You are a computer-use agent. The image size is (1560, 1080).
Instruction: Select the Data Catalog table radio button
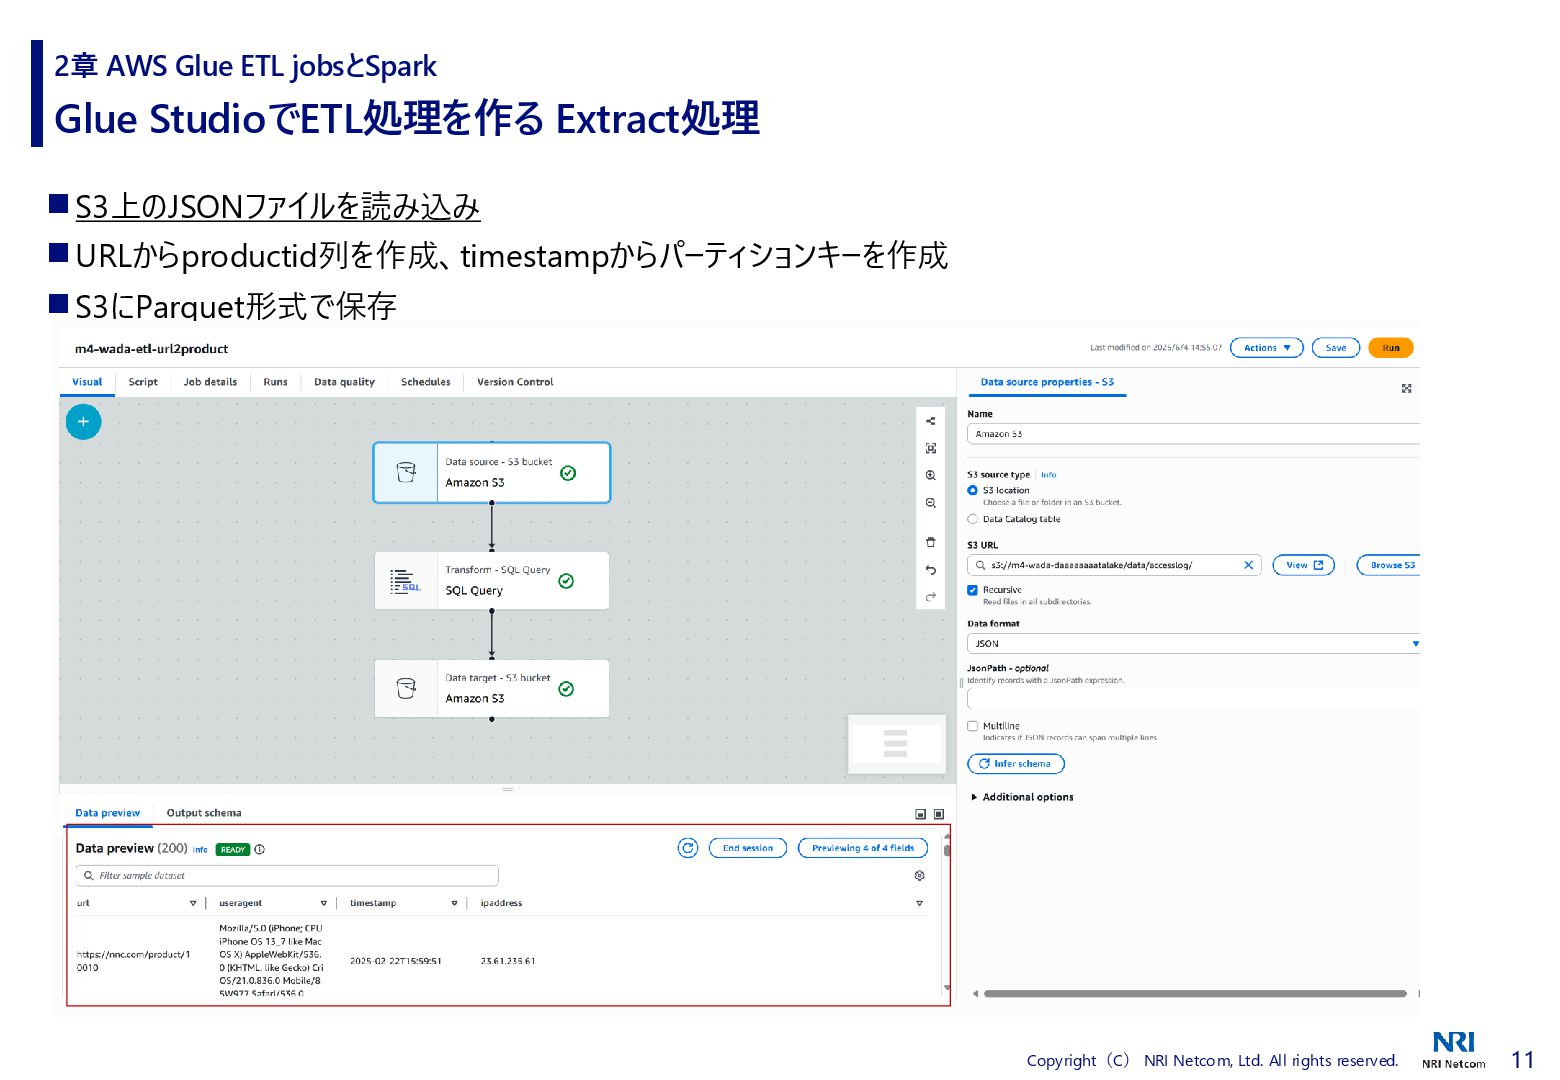[972, 519]
